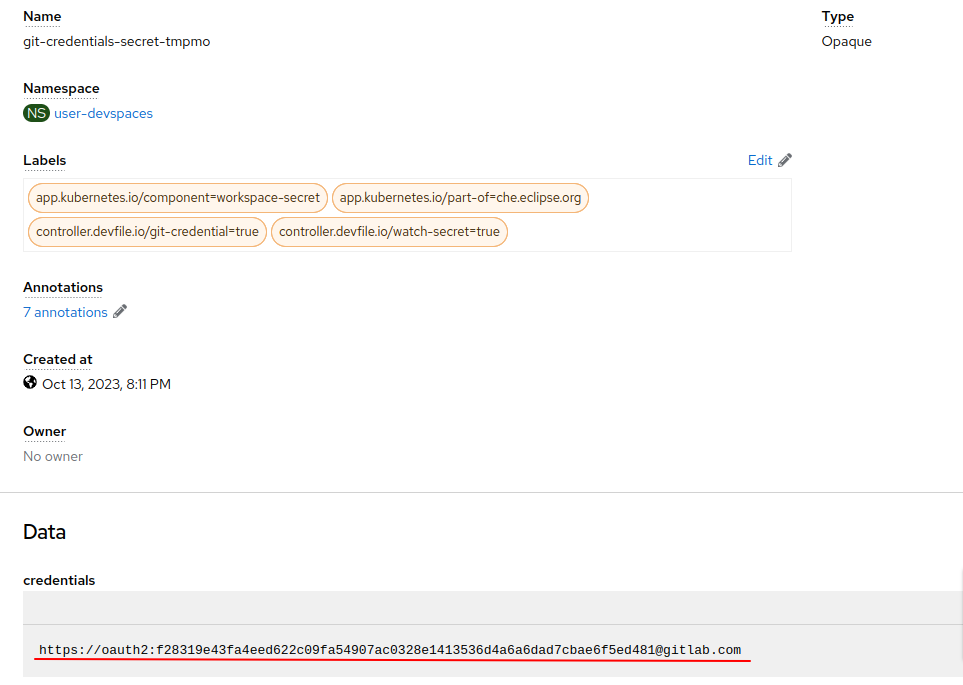Click the Type field heading

pos(838,17)
